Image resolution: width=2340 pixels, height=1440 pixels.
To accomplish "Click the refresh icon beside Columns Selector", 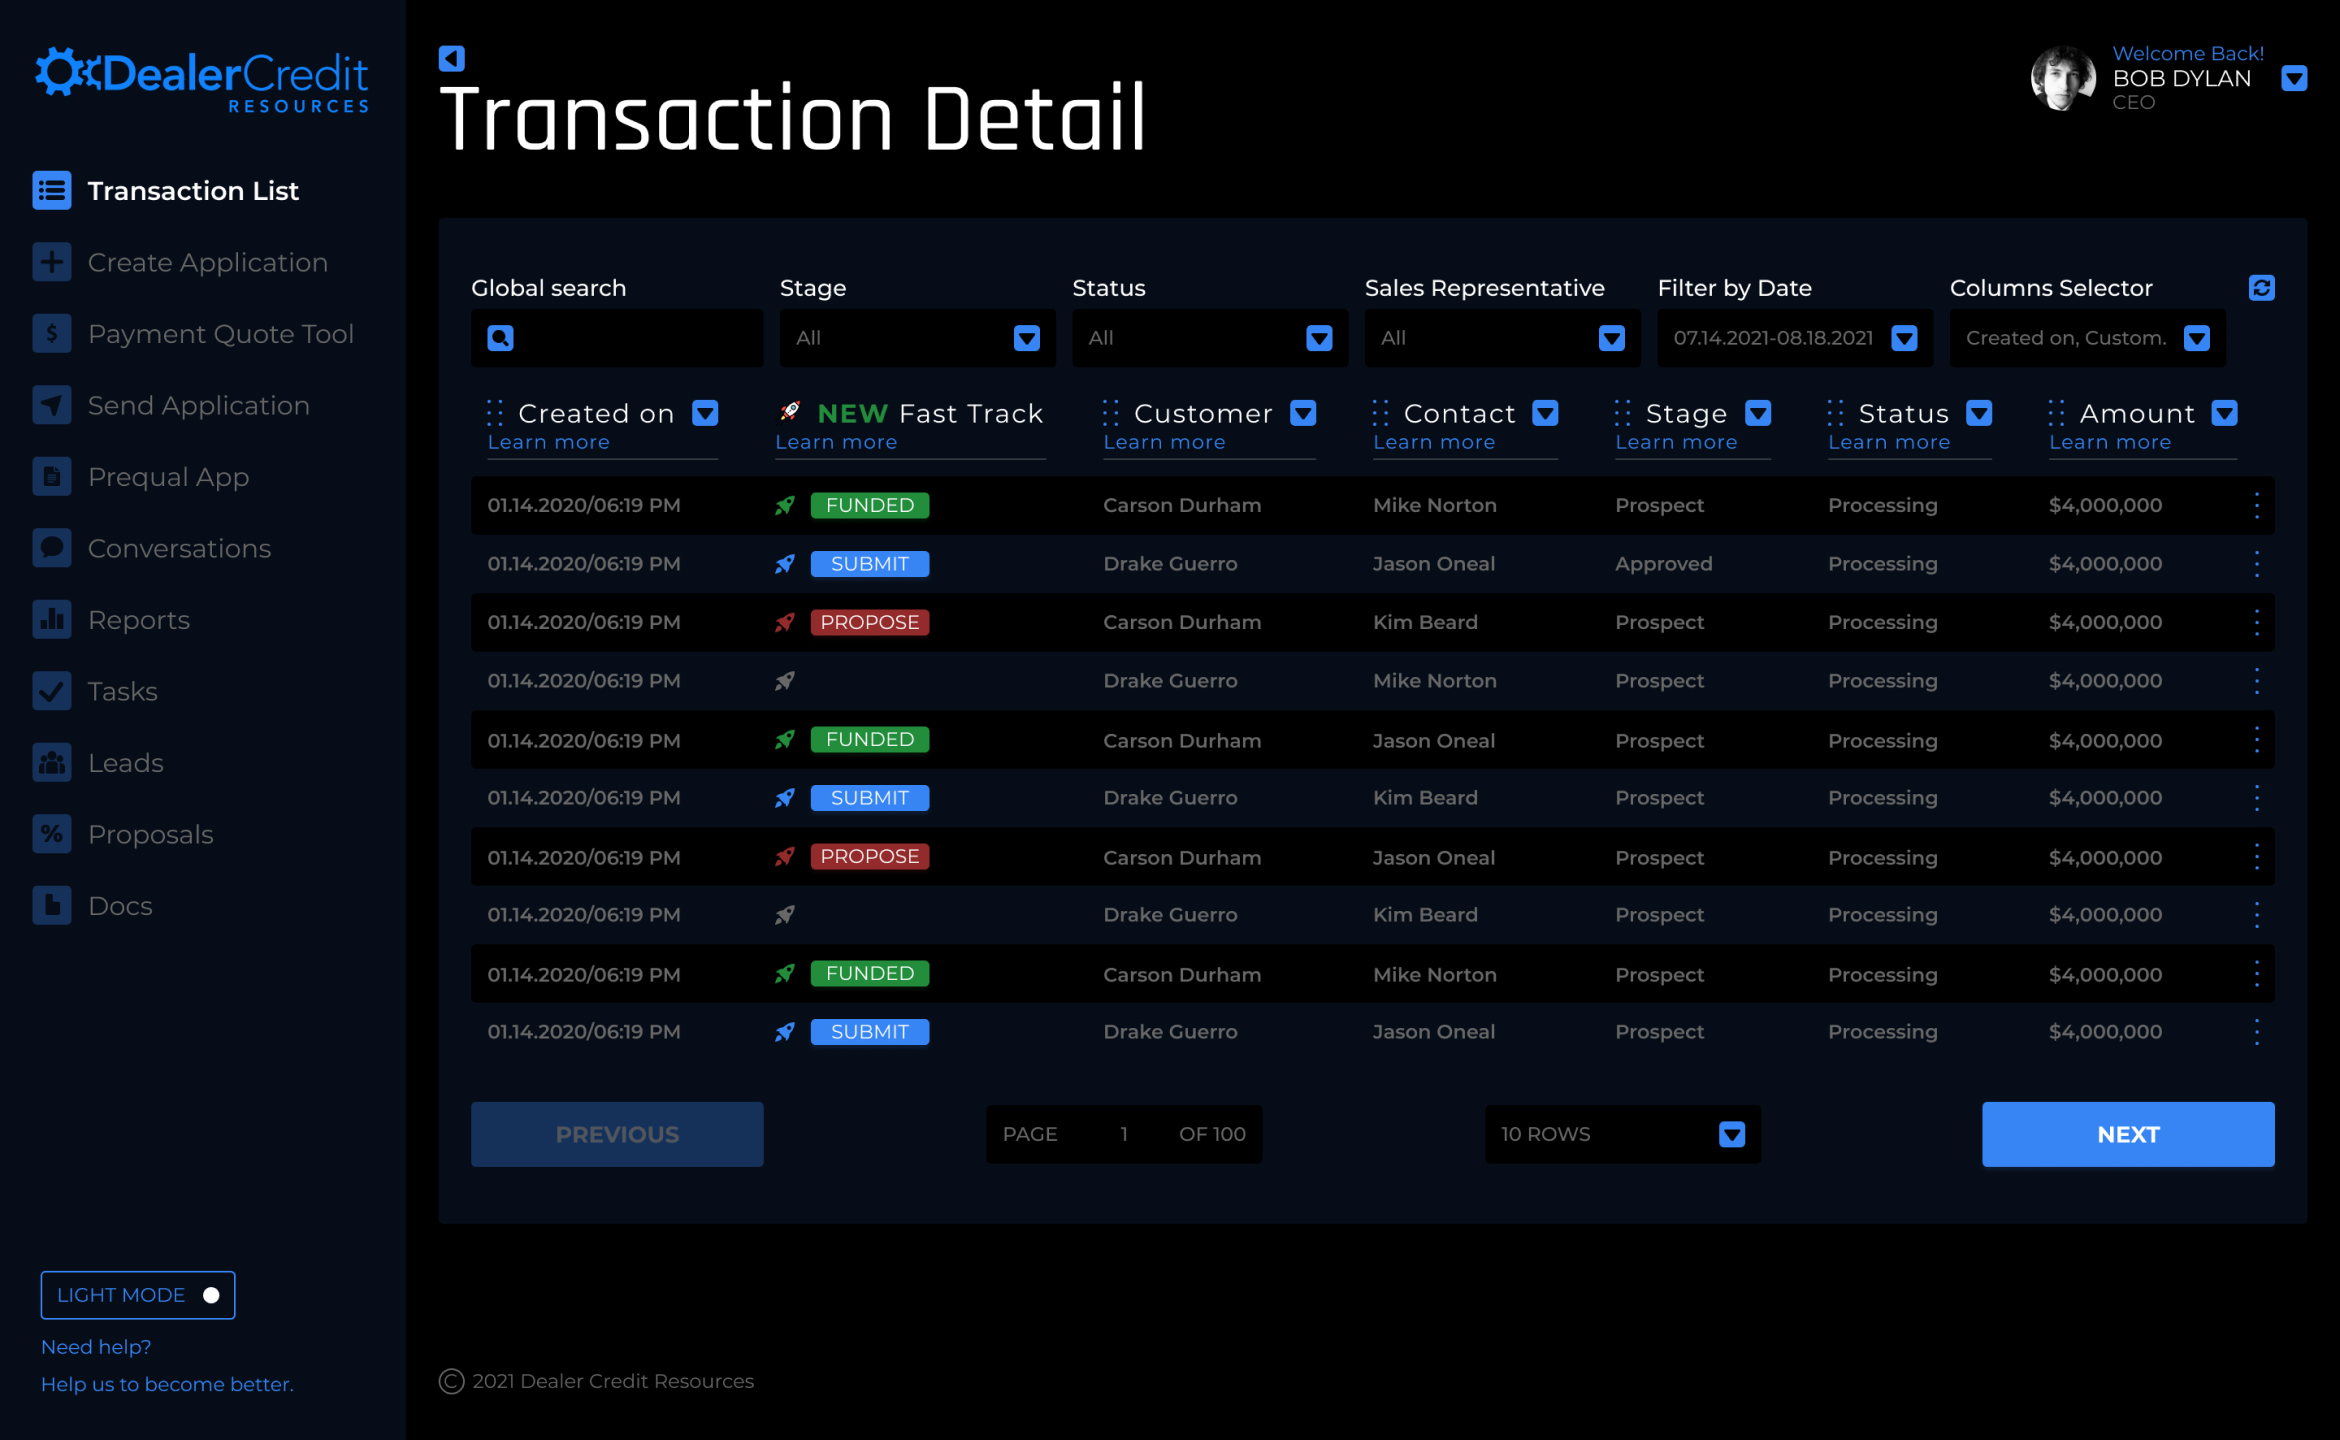I will pyautogui.click(x=2261, y=288).
